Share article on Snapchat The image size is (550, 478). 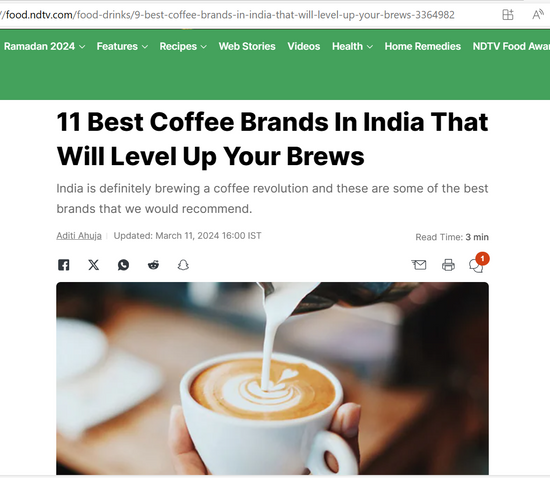pyautogui.click(x=183, y=265)
